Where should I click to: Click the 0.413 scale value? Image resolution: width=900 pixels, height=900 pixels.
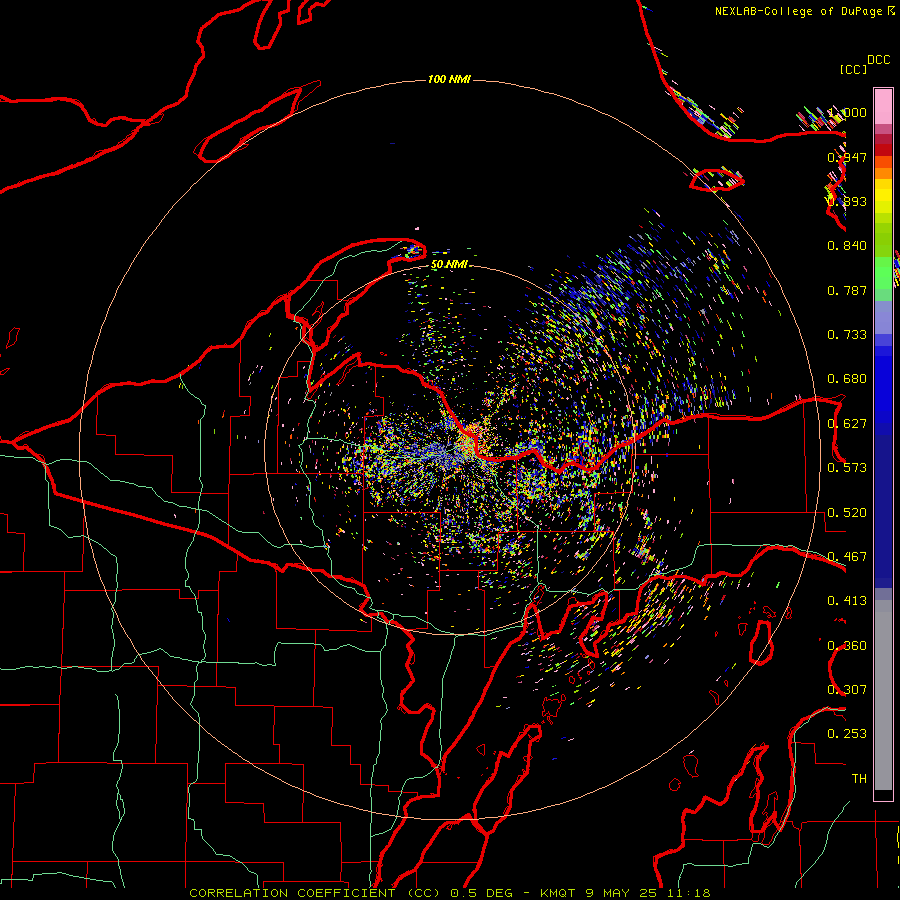click(847, 601)
